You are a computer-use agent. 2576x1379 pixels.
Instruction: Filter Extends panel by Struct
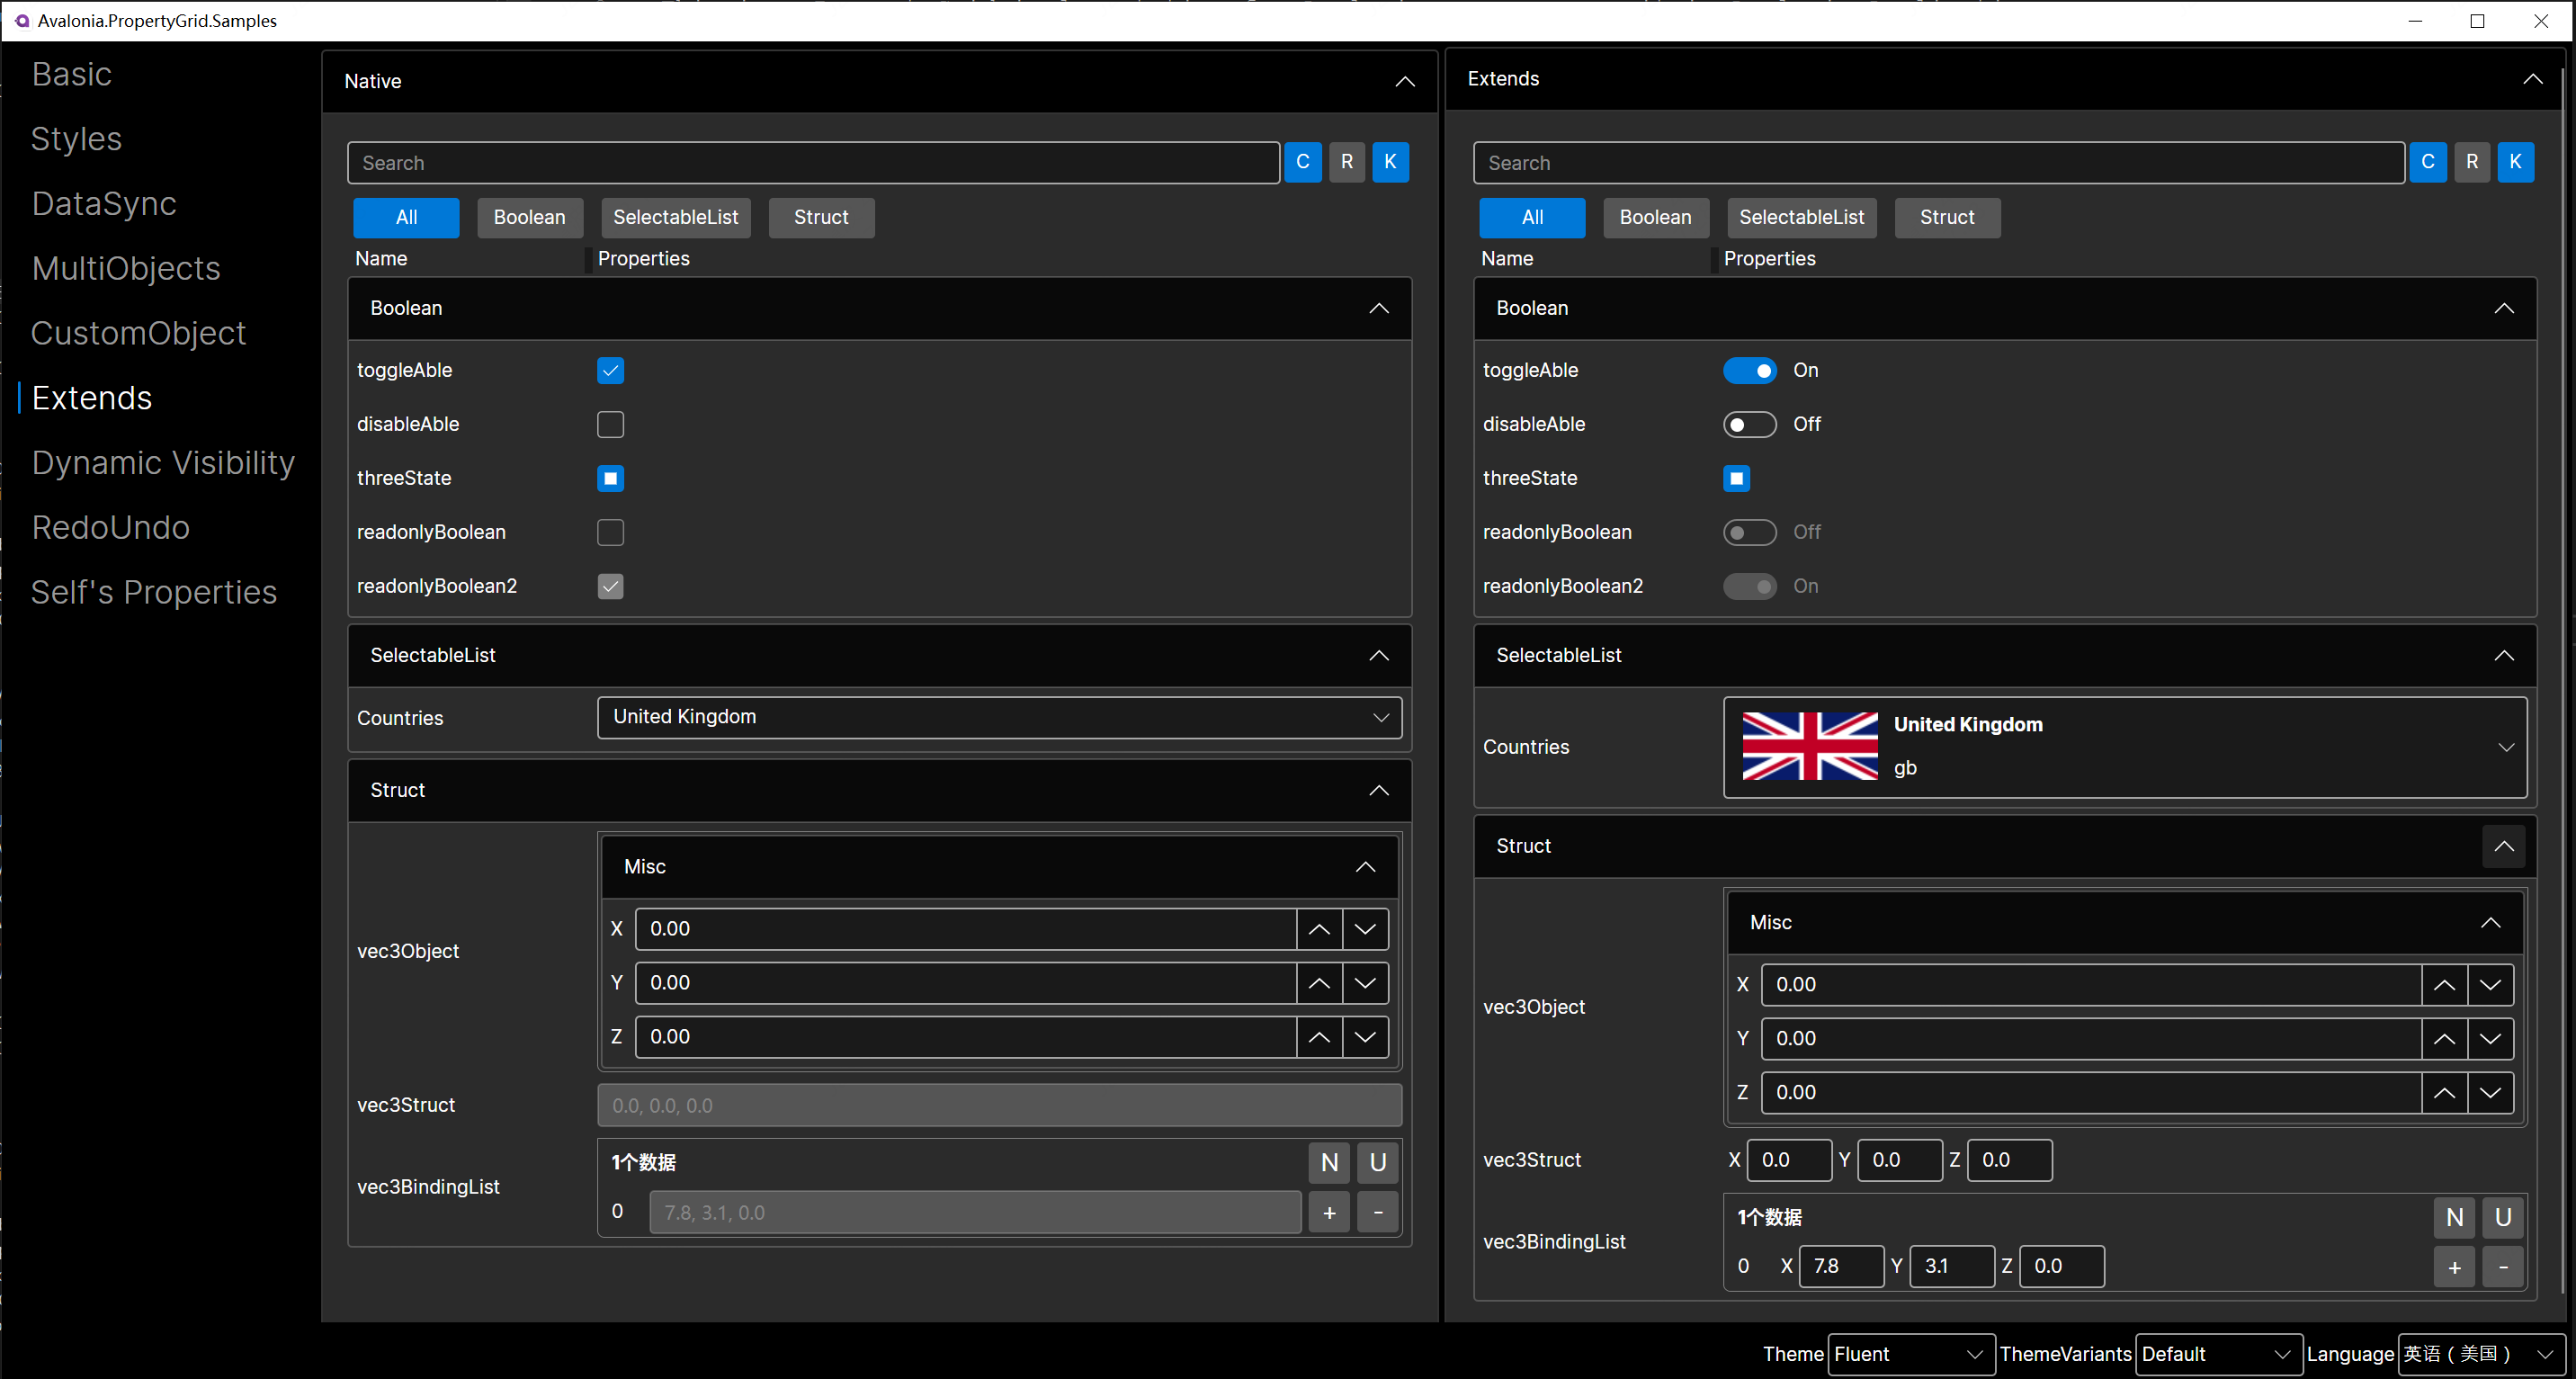tap(1947, 217)
